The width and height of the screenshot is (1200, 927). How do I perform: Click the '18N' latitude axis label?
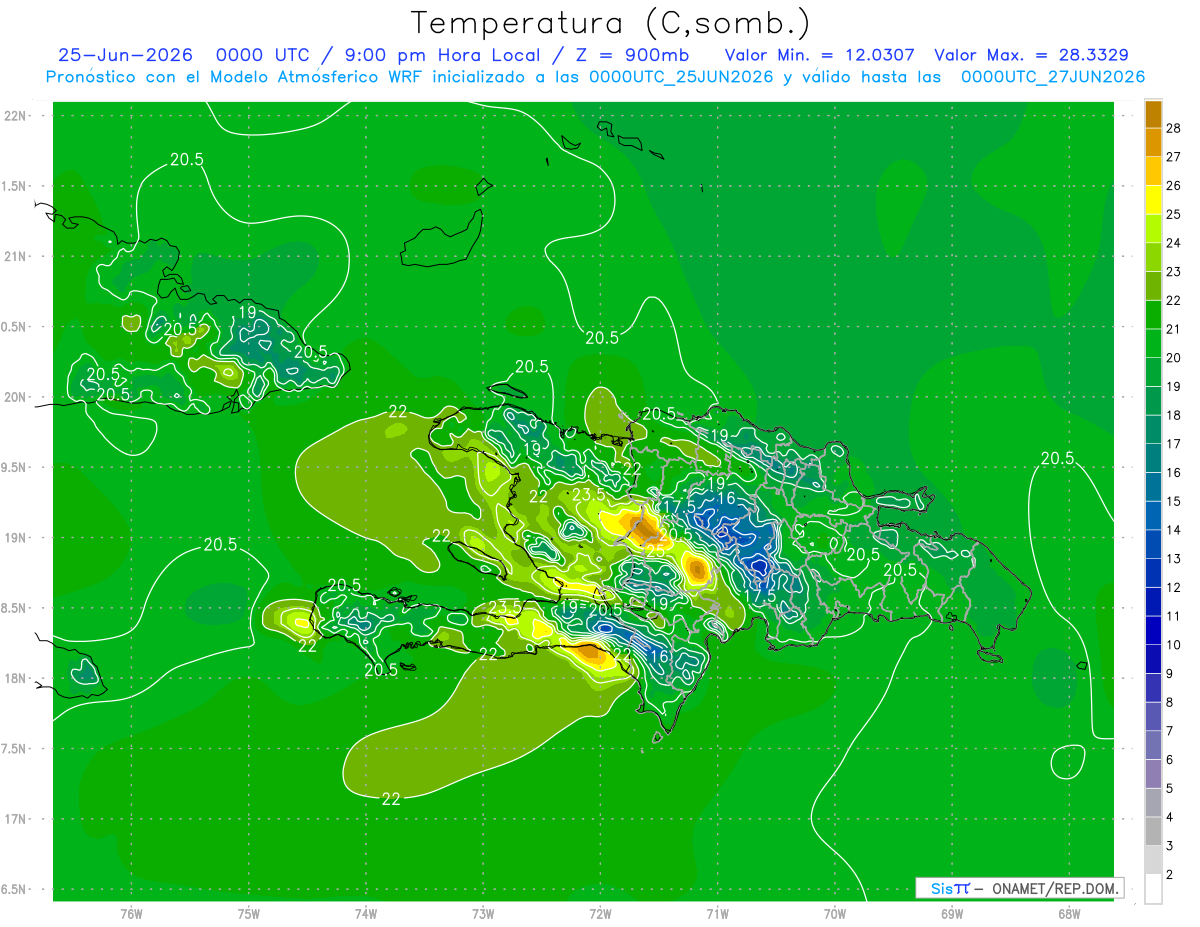[x=15, y=678]
